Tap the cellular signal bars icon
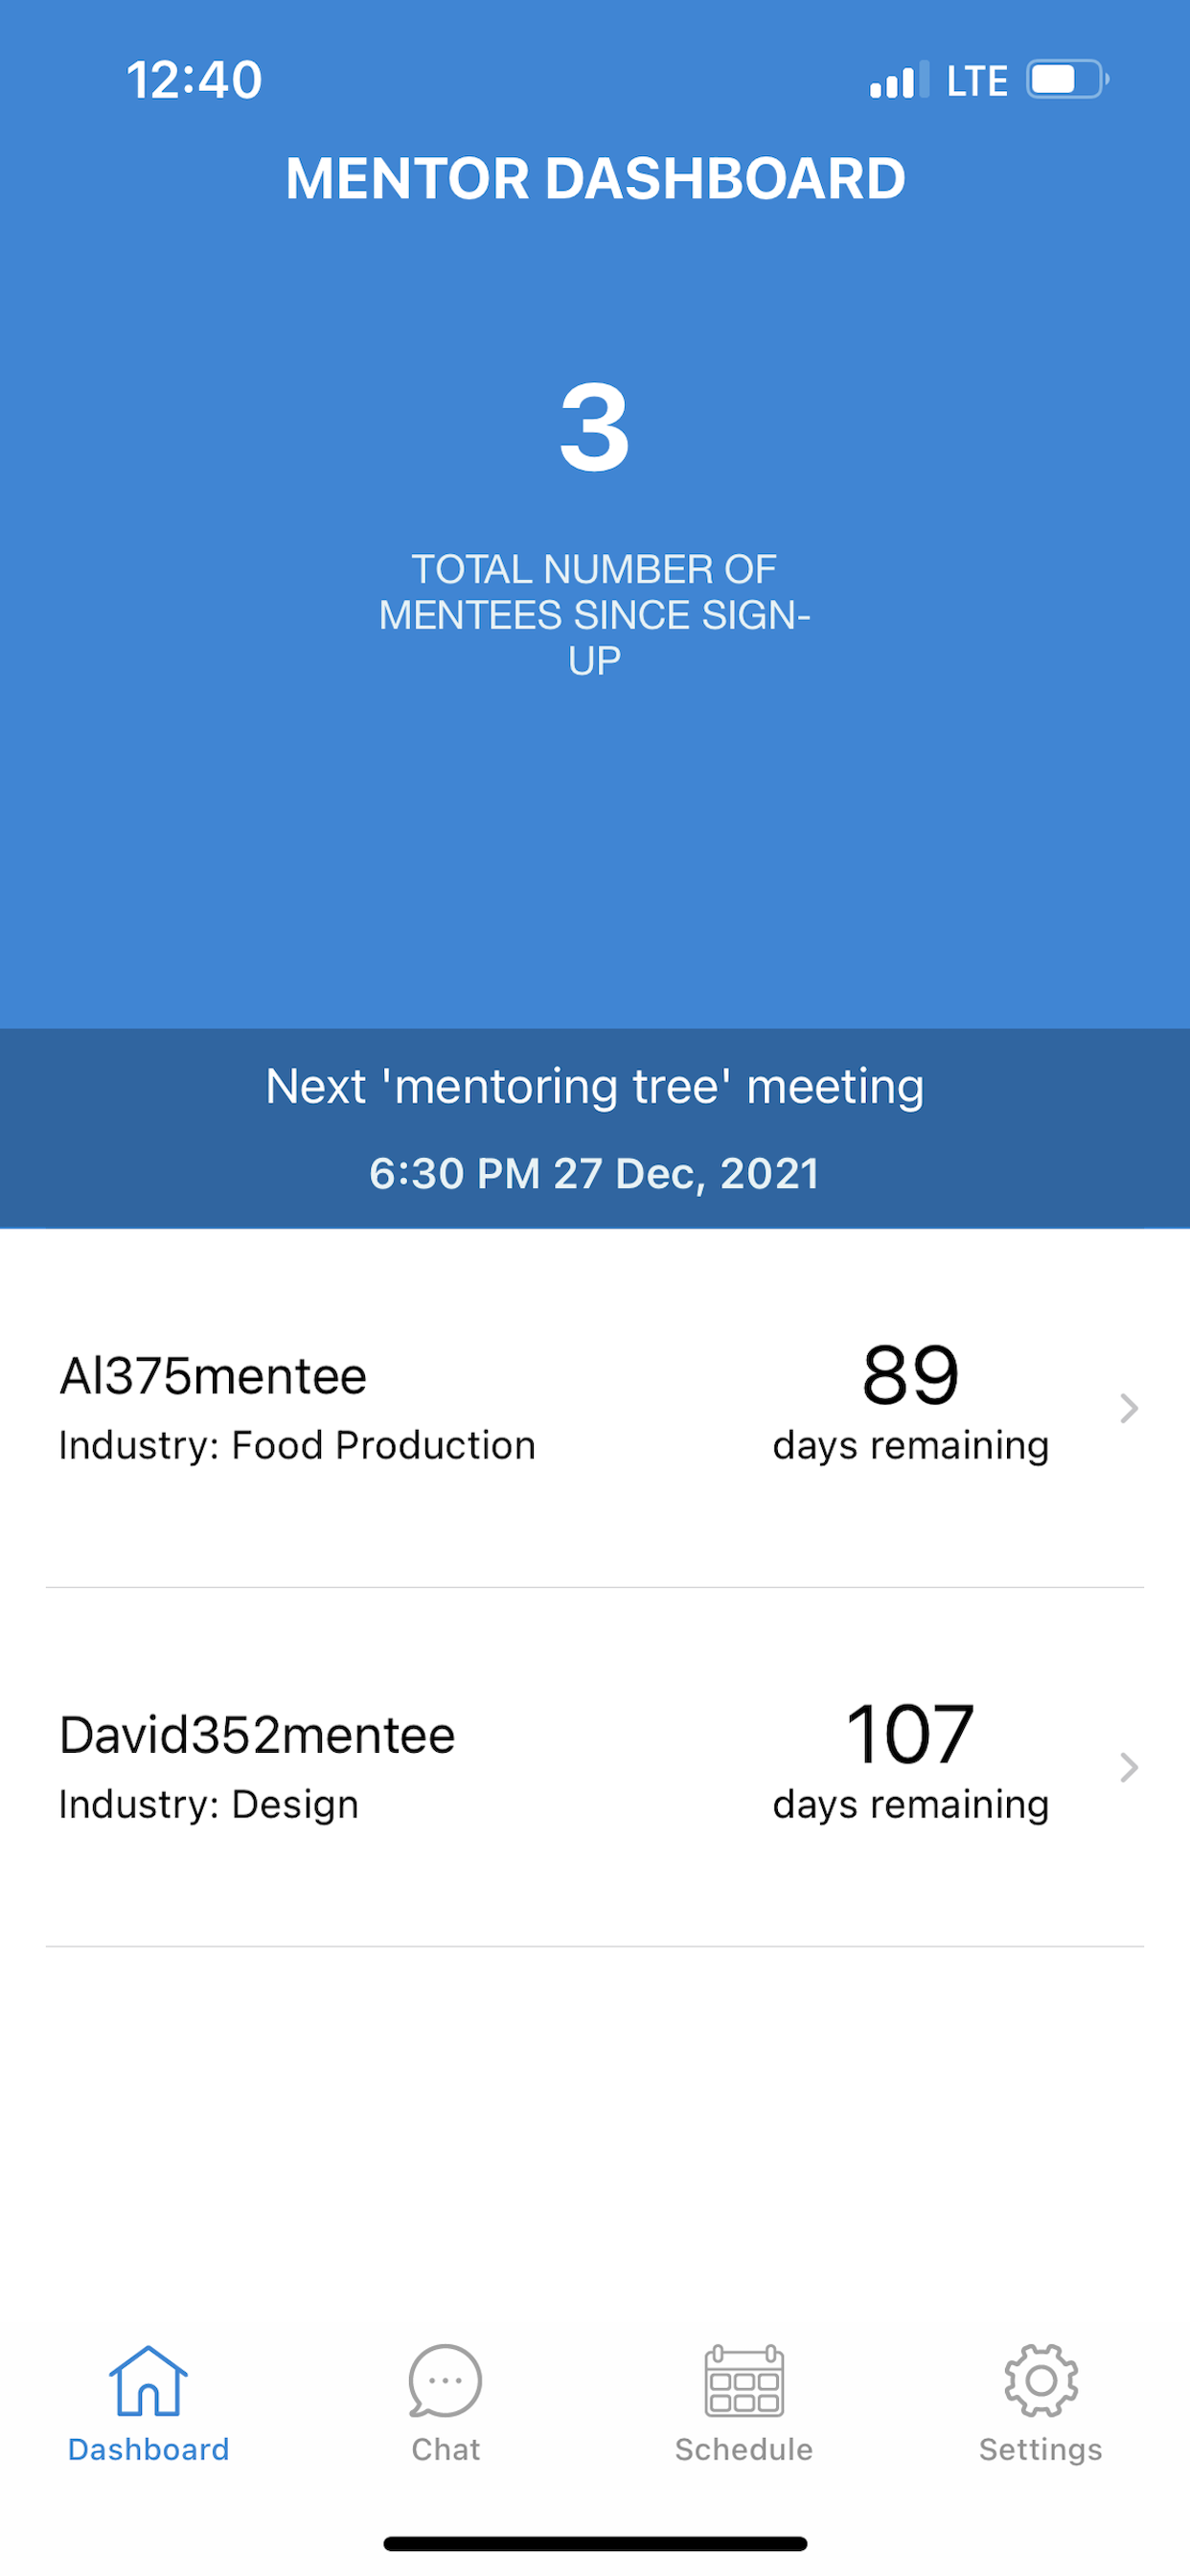 click(x=898, y=80)
